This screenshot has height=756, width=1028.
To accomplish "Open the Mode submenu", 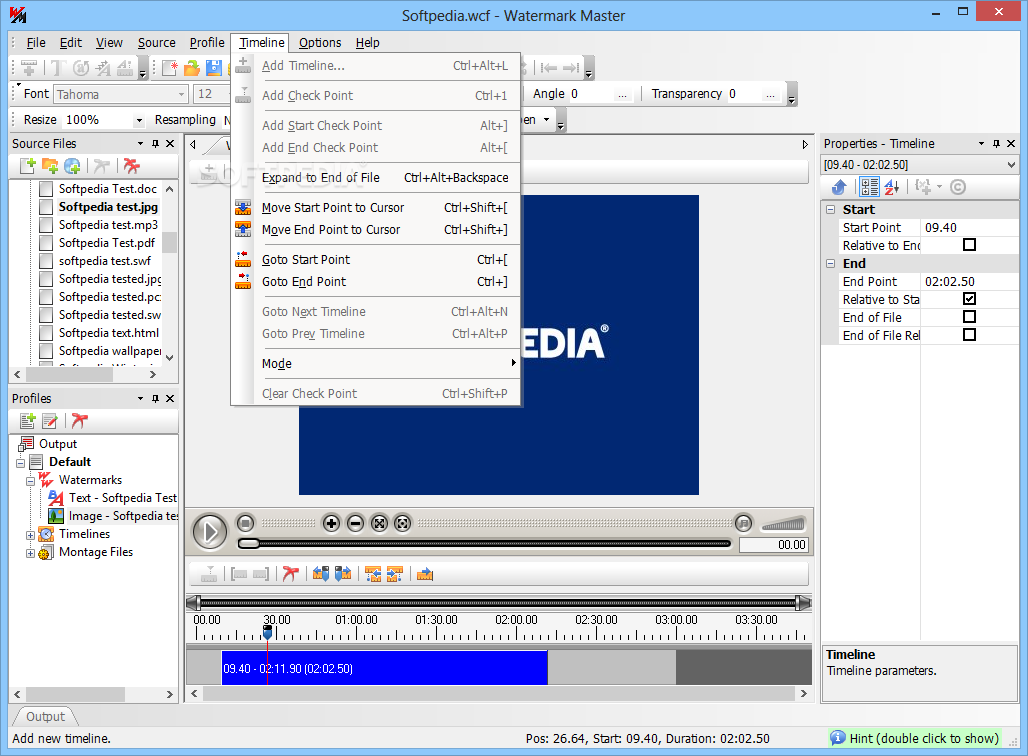I will 377,364.
